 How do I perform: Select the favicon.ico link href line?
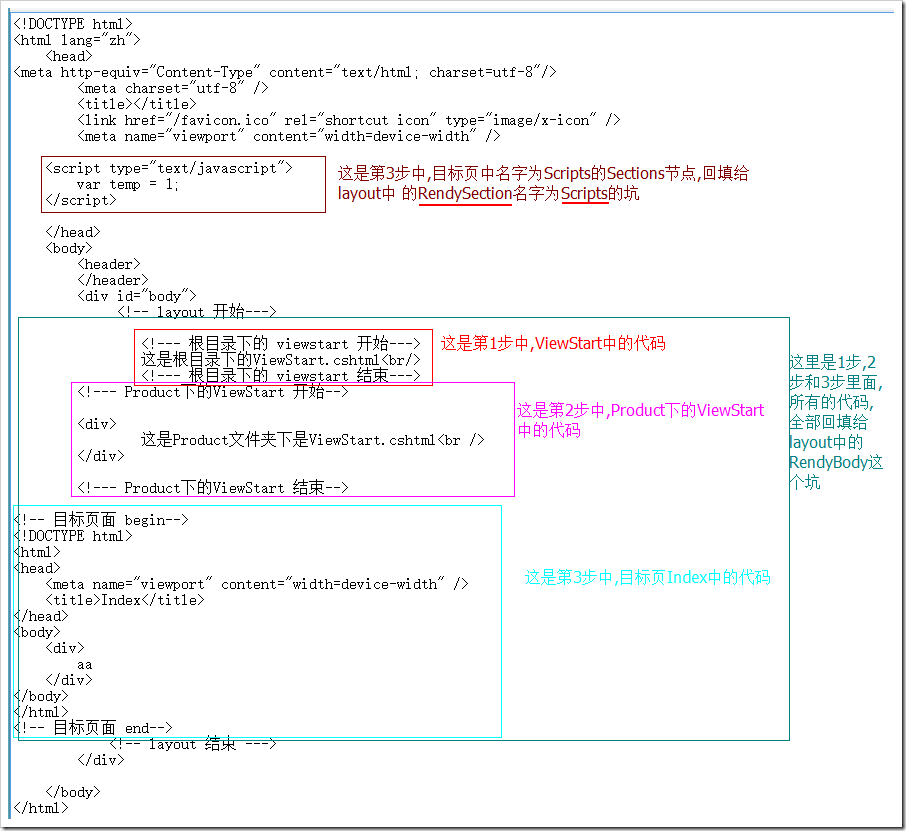[x=349, y=120]
